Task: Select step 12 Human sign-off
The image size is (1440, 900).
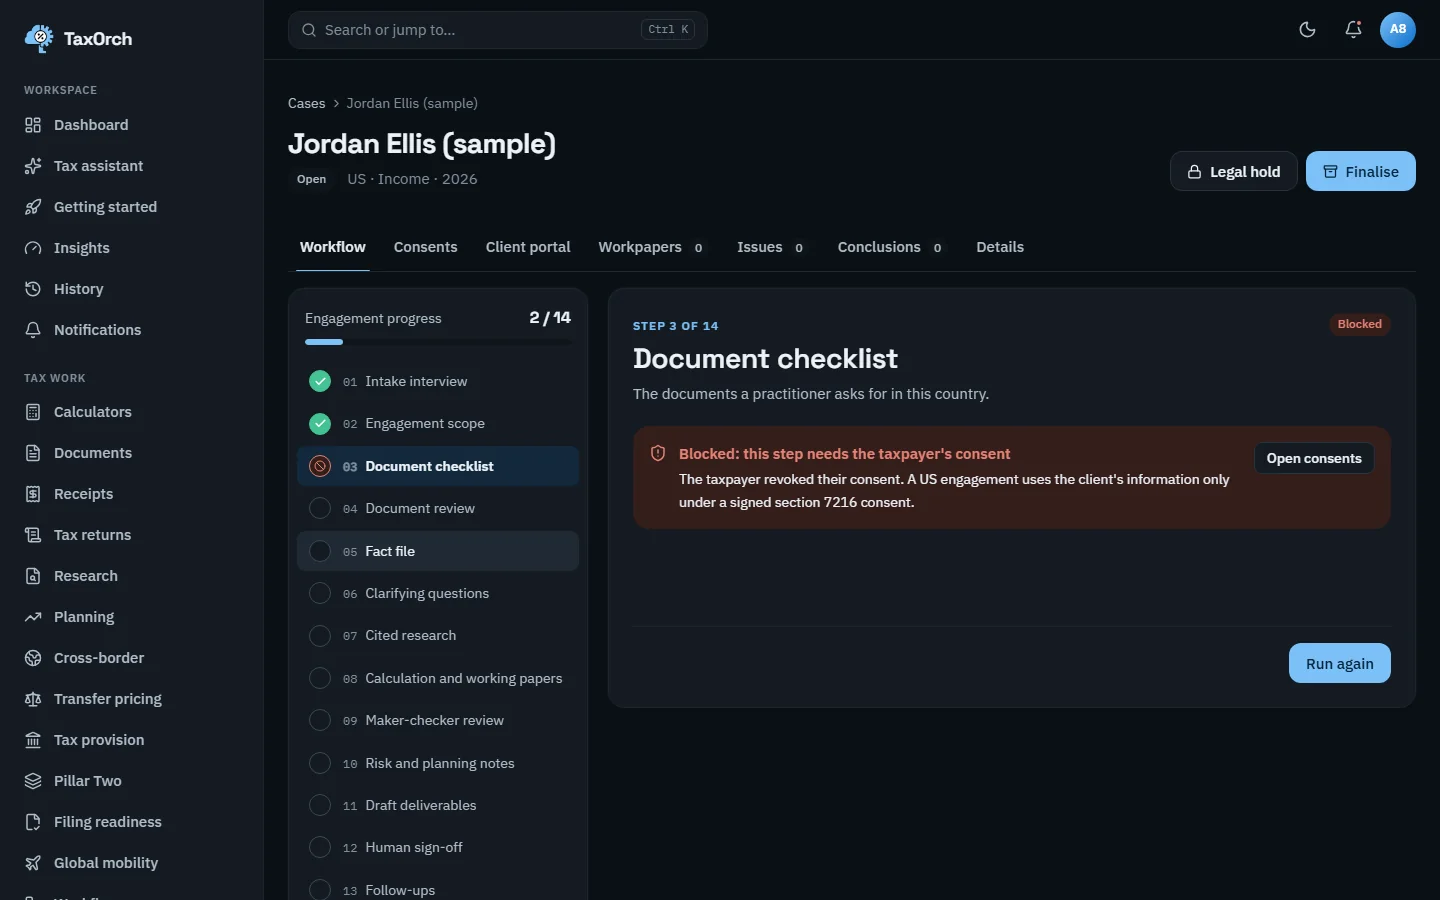Action: [438, 847]
